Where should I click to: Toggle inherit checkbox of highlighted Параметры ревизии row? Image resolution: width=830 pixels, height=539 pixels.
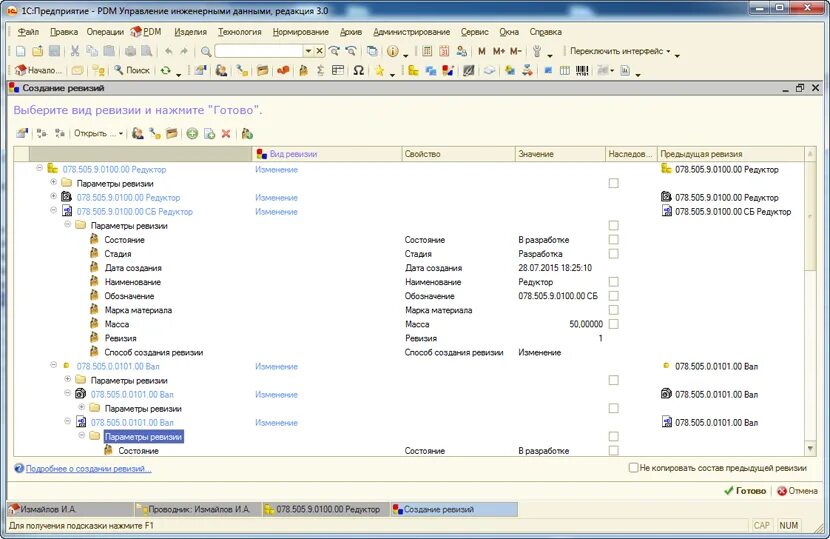614,436
